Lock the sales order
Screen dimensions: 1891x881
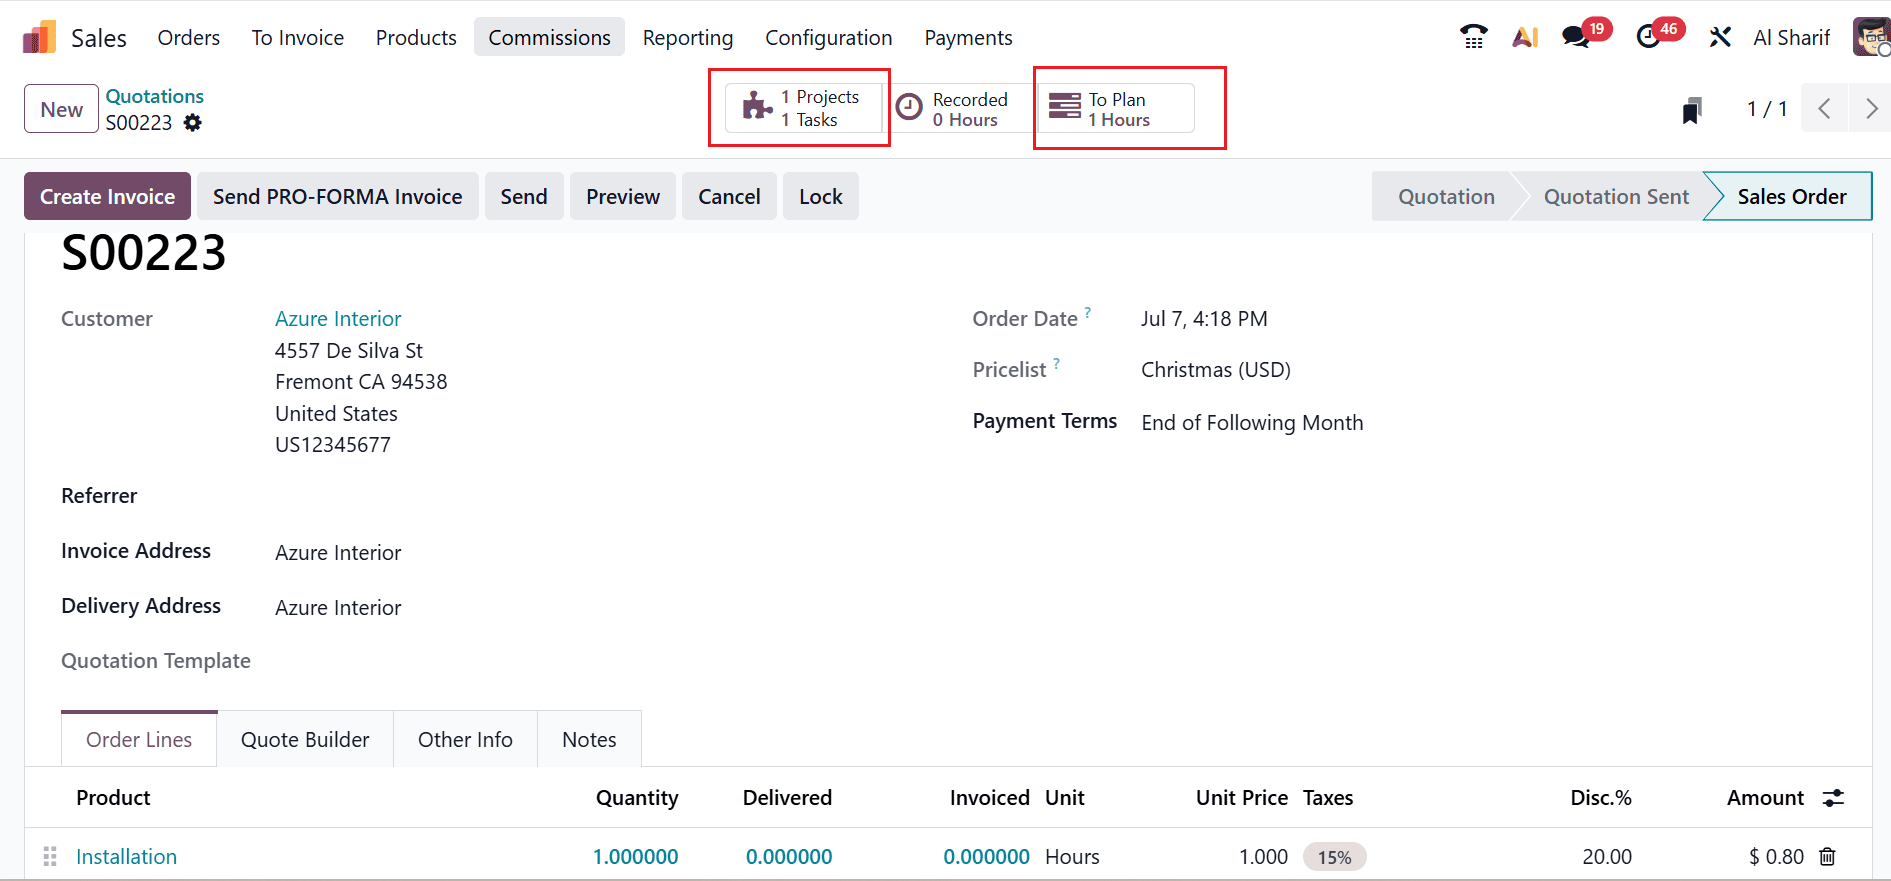[821, 196]
